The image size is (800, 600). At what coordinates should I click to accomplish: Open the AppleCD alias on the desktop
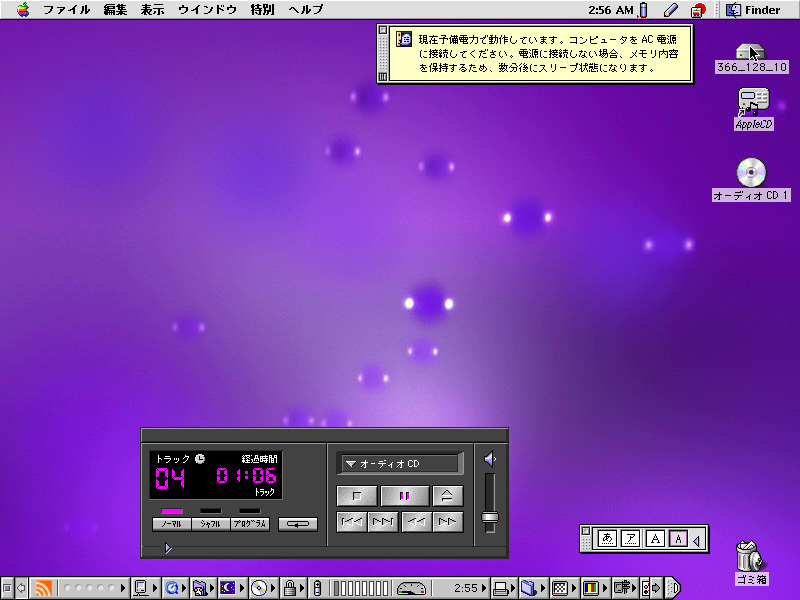752,103
